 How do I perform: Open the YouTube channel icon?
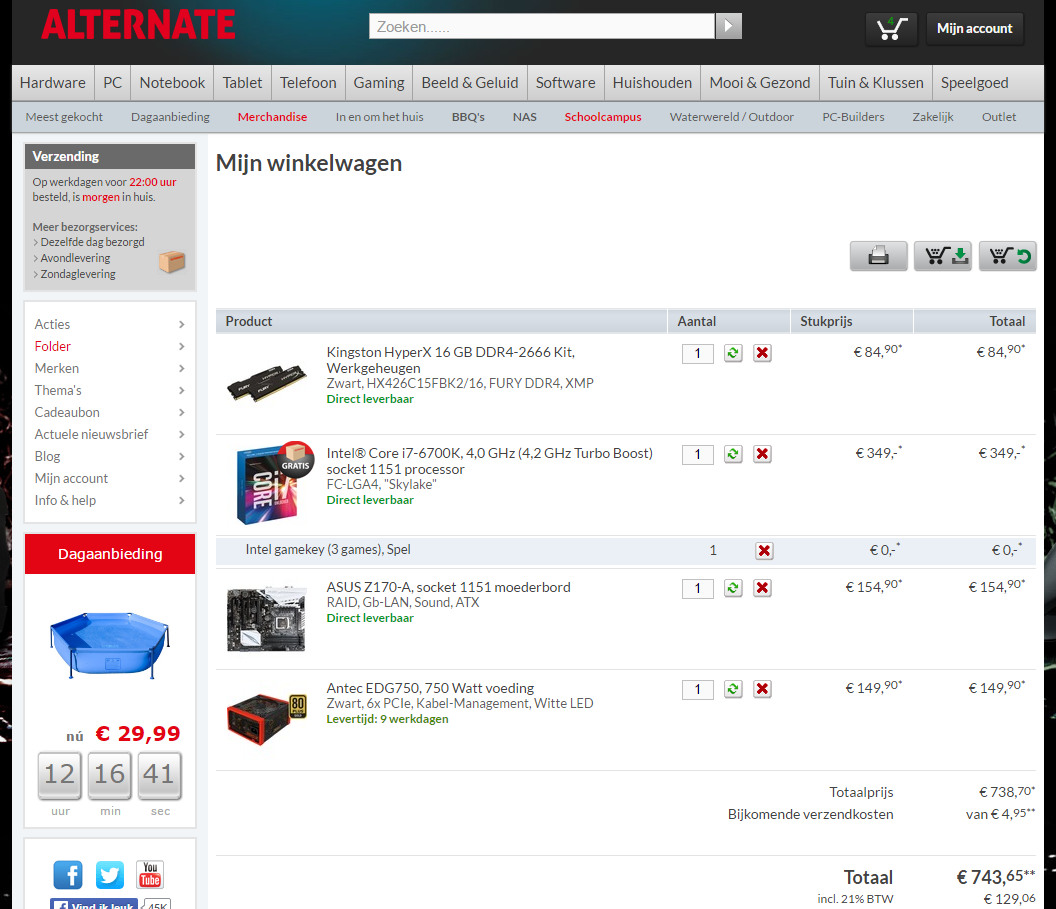150,875
